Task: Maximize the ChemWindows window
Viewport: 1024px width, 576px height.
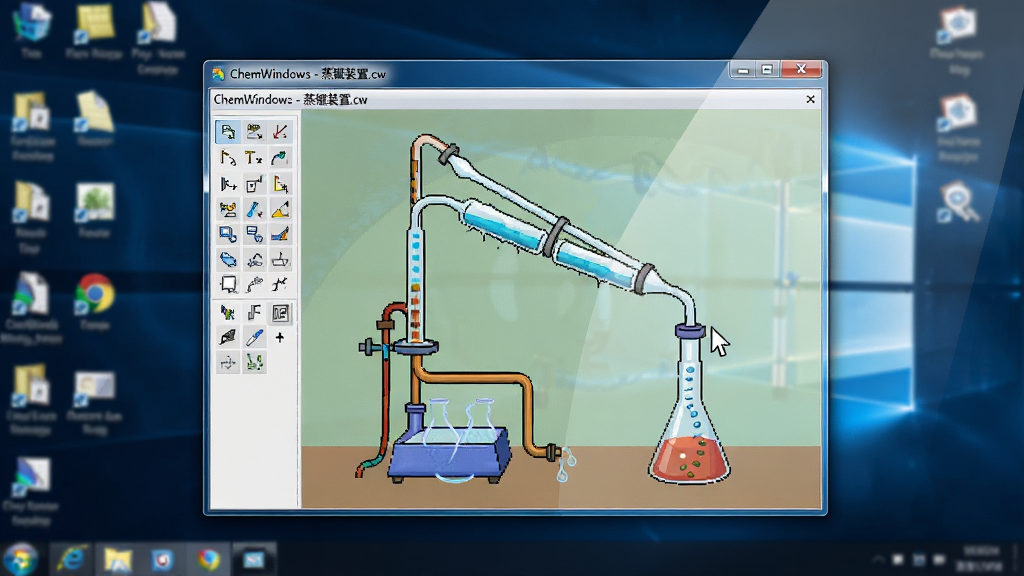Action: click(767, 69)
